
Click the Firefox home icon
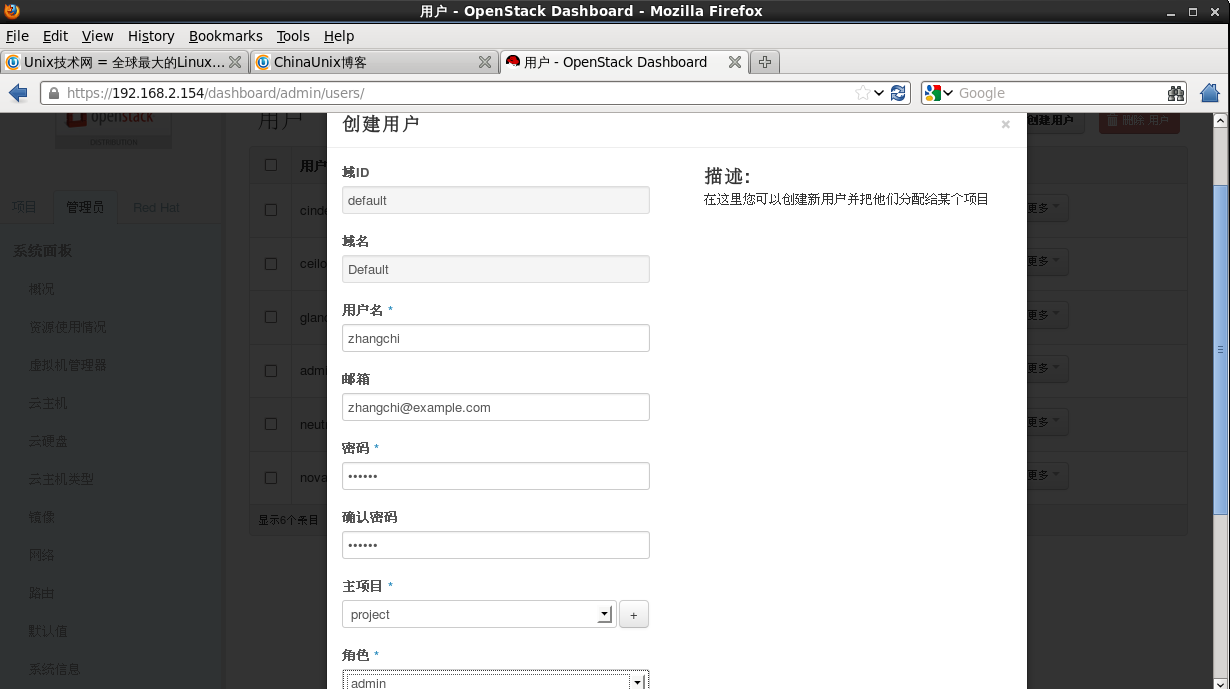(x=1209, y=92)
